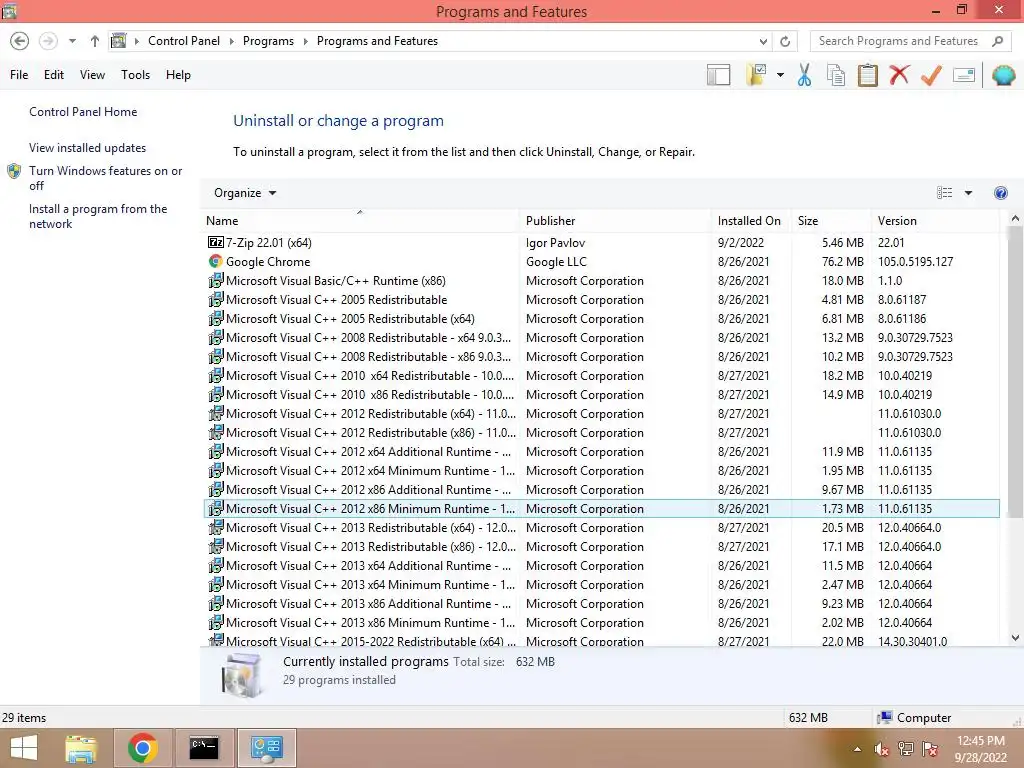Image resolution: width=1024 pixels, height=768 pixels.
Task: Click the Paste clipboard toolbar icon
Action: [867, 75]
